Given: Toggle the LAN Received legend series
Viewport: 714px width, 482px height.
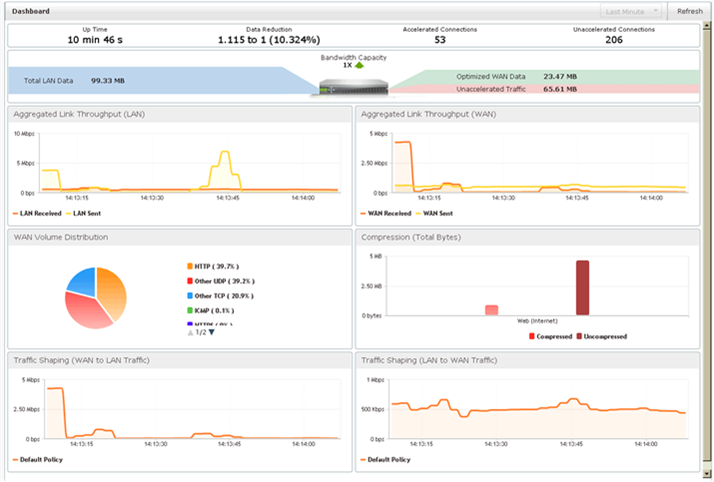Looking at the screenshot, I should (37, 213).
